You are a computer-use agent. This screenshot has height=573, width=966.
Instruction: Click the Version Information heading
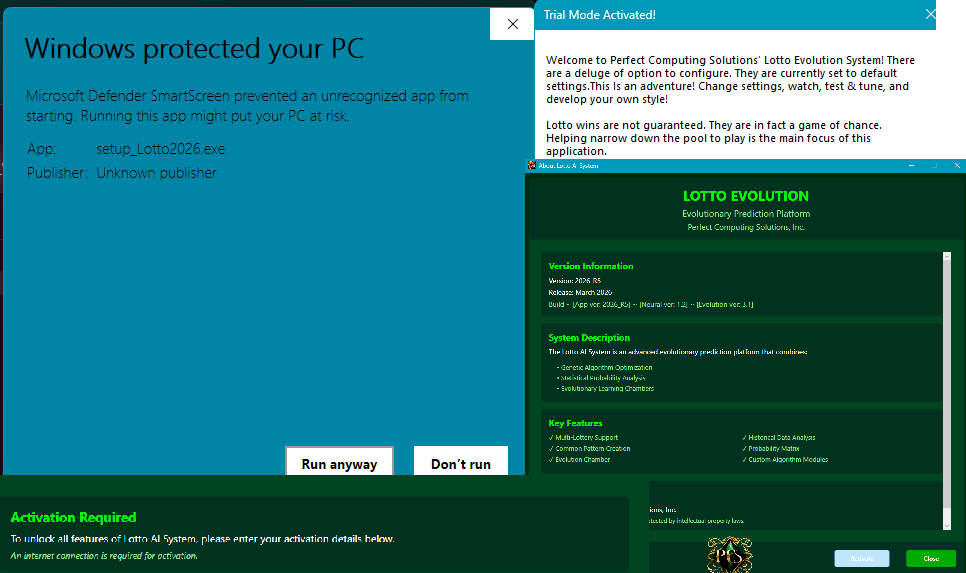[591, 266]
